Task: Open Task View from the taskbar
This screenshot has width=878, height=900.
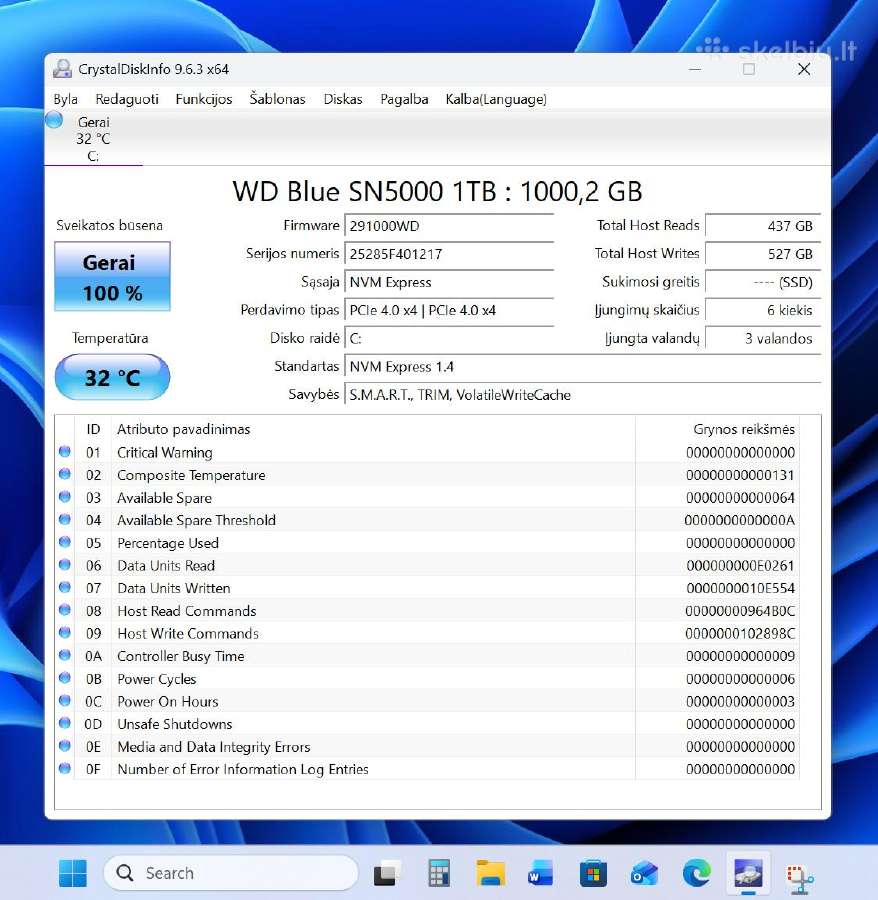Action: tap(385, 873)
